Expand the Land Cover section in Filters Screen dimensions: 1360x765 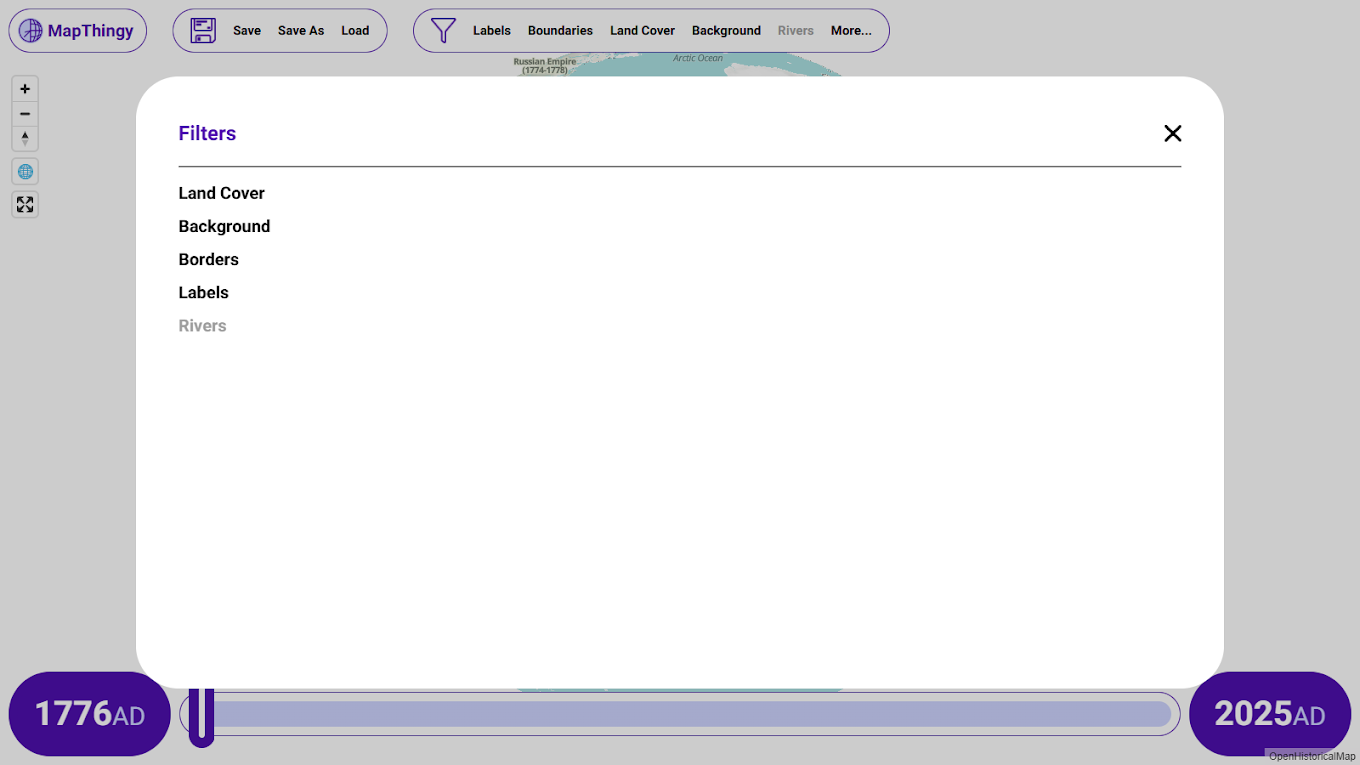pyautogui.click(x=221, y=193)
